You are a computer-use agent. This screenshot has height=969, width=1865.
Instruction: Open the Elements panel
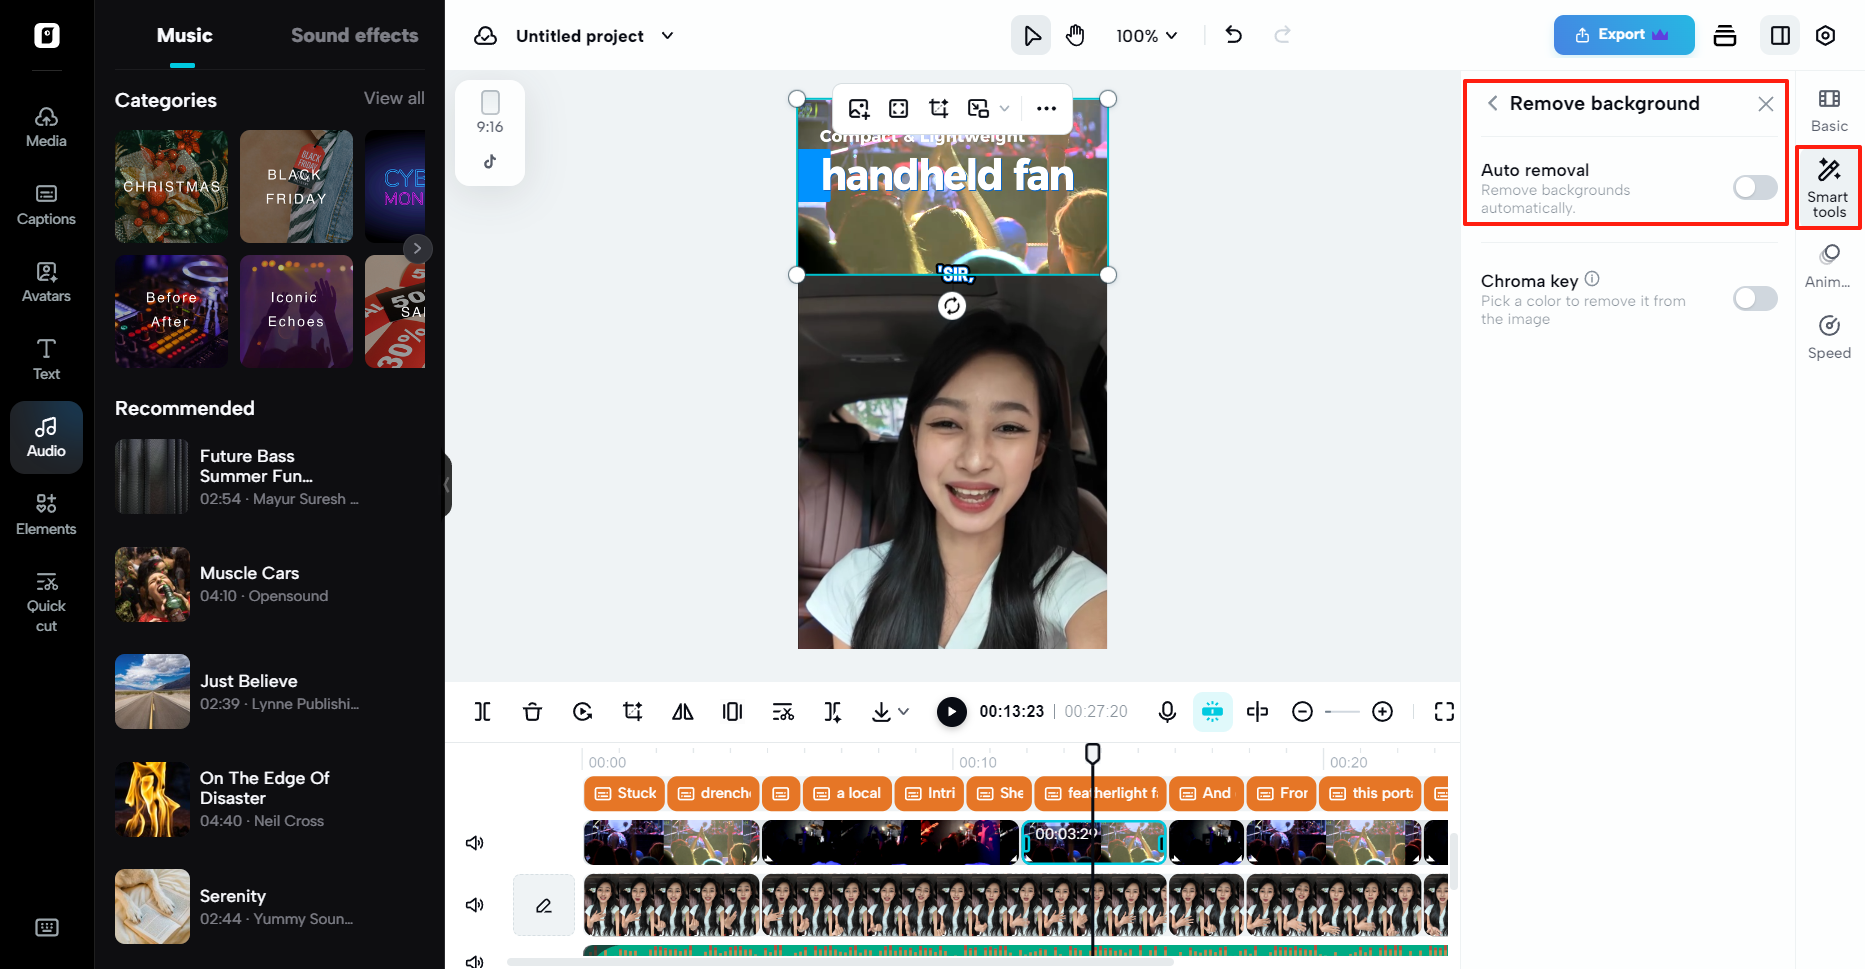[x=46, y=514]
